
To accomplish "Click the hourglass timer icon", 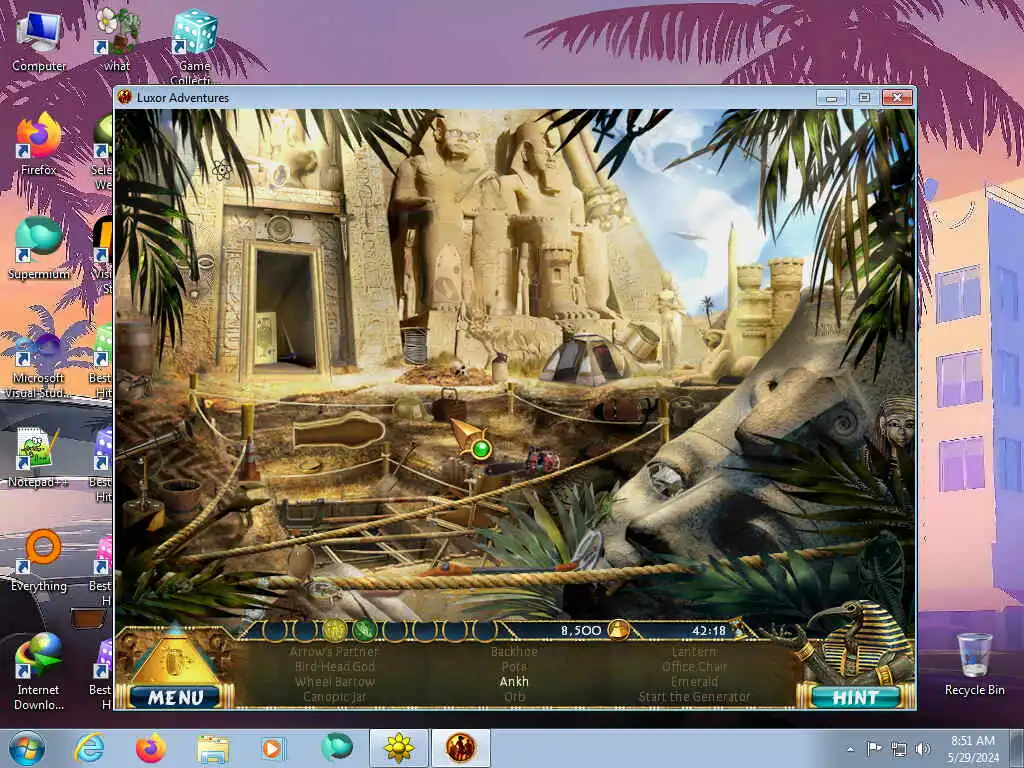I will pos(738,627).
